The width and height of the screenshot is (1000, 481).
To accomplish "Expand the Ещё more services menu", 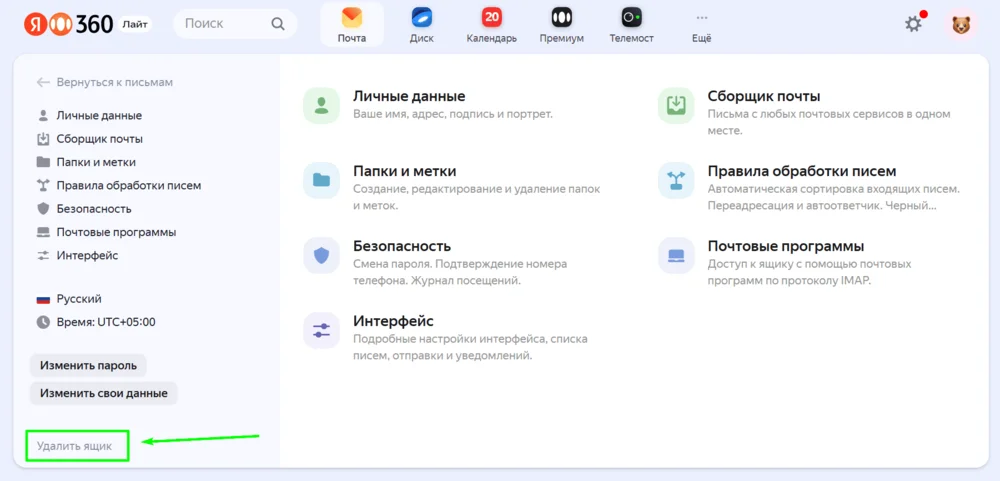I will (702, 25).
